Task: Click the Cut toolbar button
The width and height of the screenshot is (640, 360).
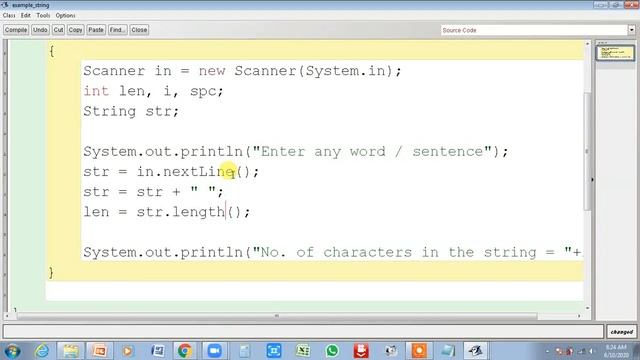Action: tap(58, 30)
